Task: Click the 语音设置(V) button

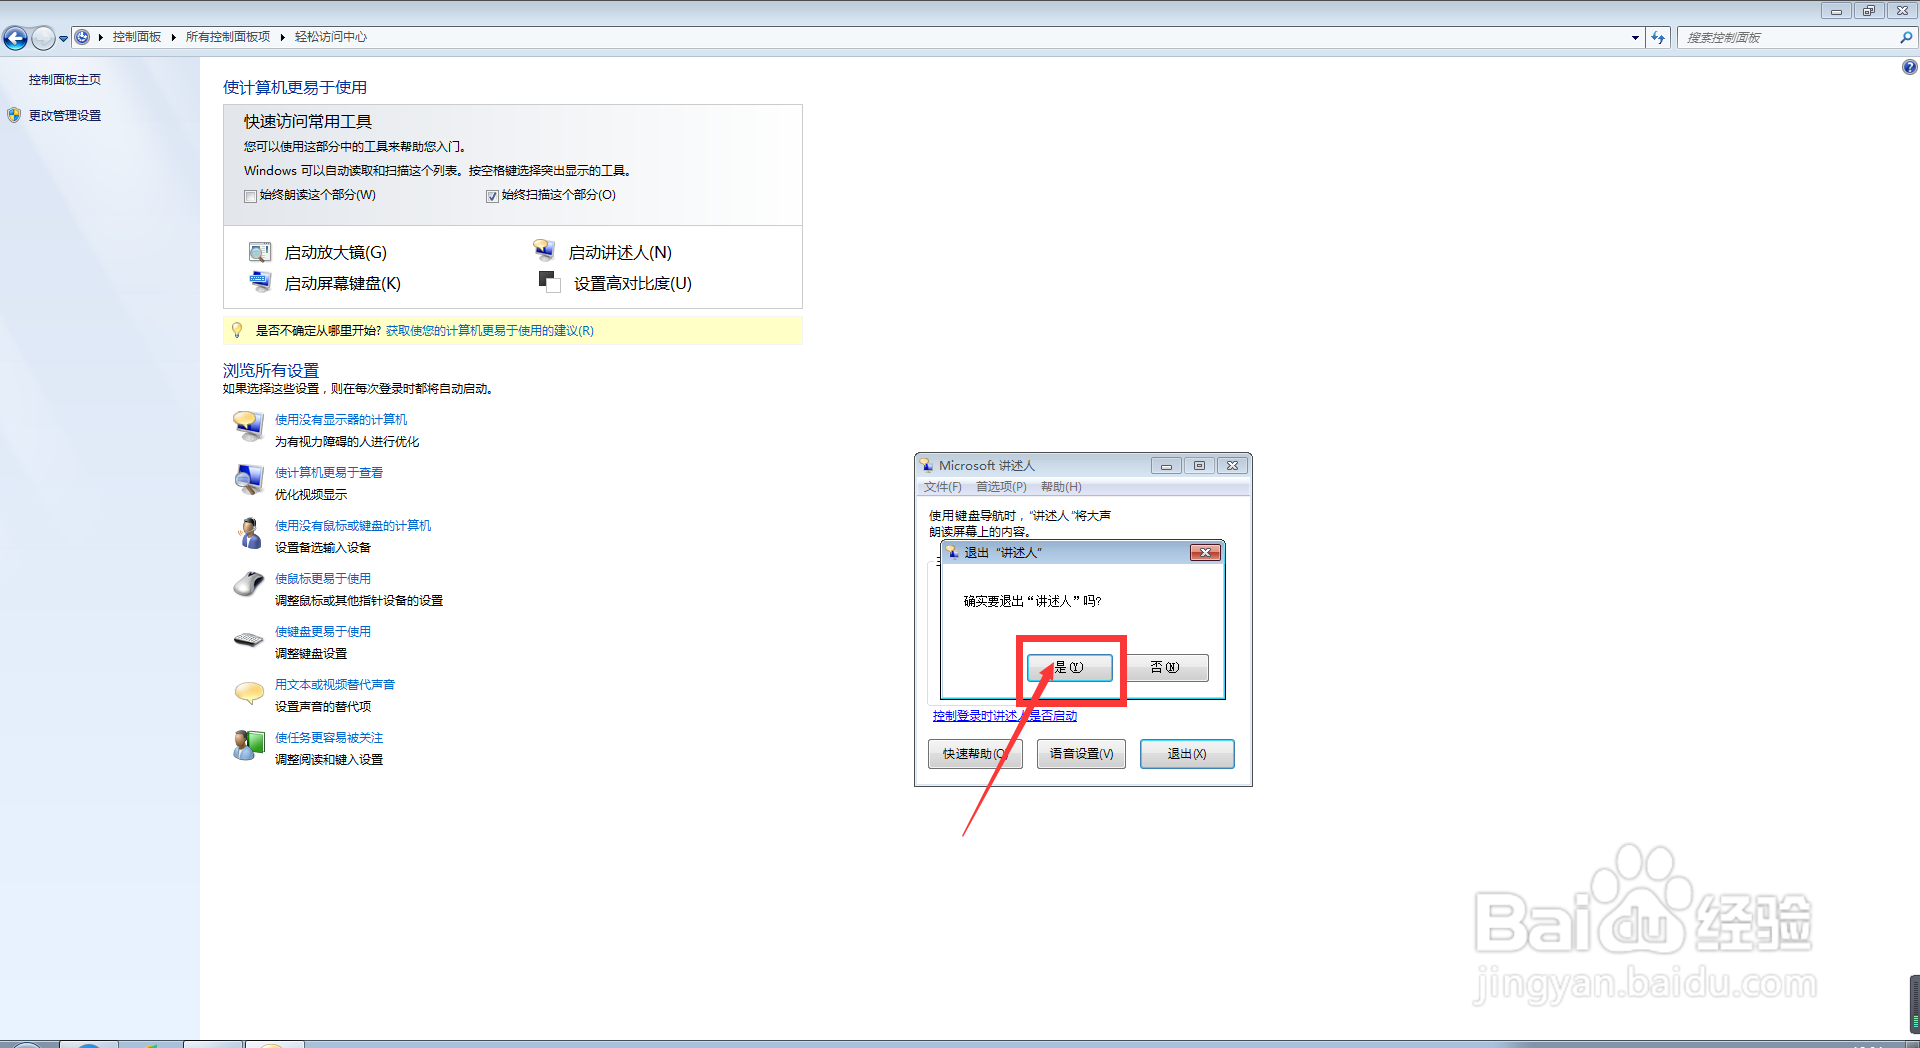Action: (x=1081, y=754)
